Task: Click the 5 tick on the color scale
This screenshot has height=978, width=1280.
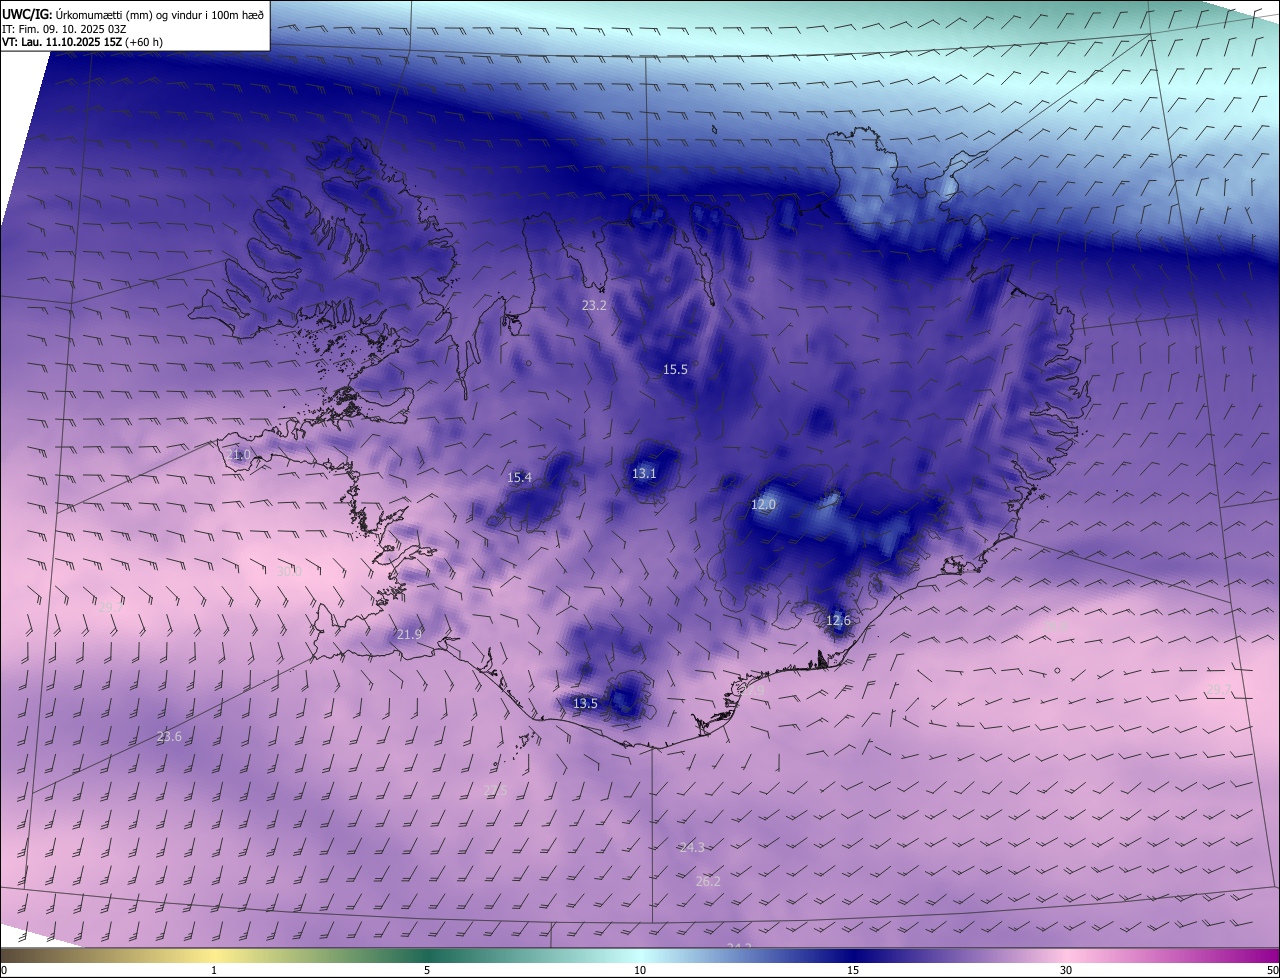Action: (427, 970)
